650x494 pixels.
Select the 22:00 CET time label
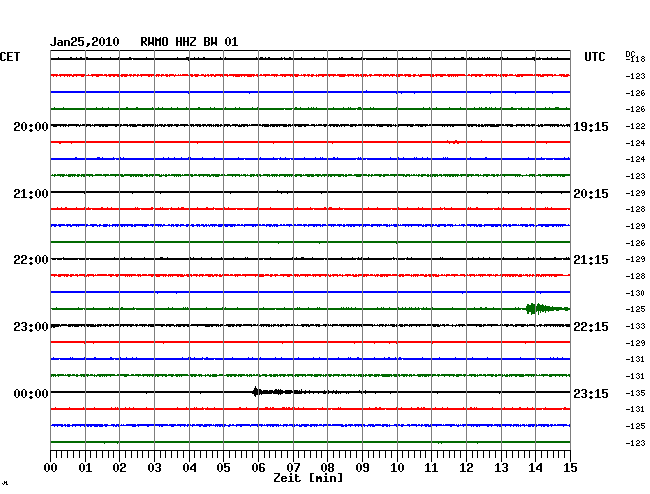pos(31,260)
